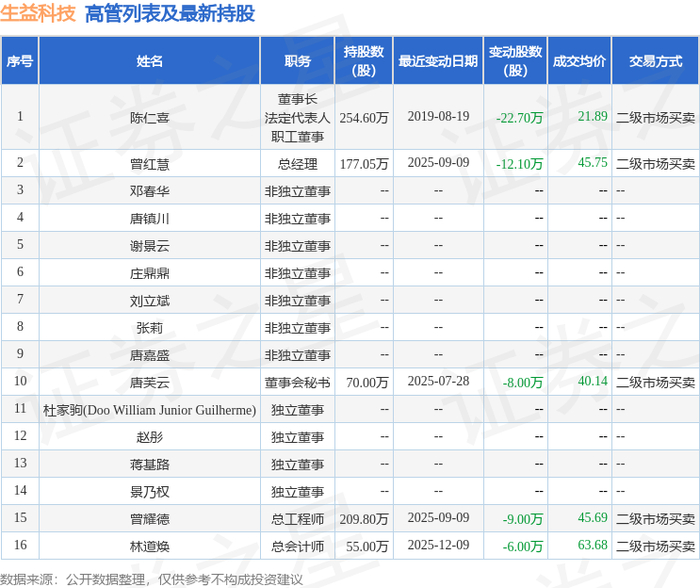Click the 持股数(股) column header
The width and height of the screenshot is (700, 588).
(364, 61)
